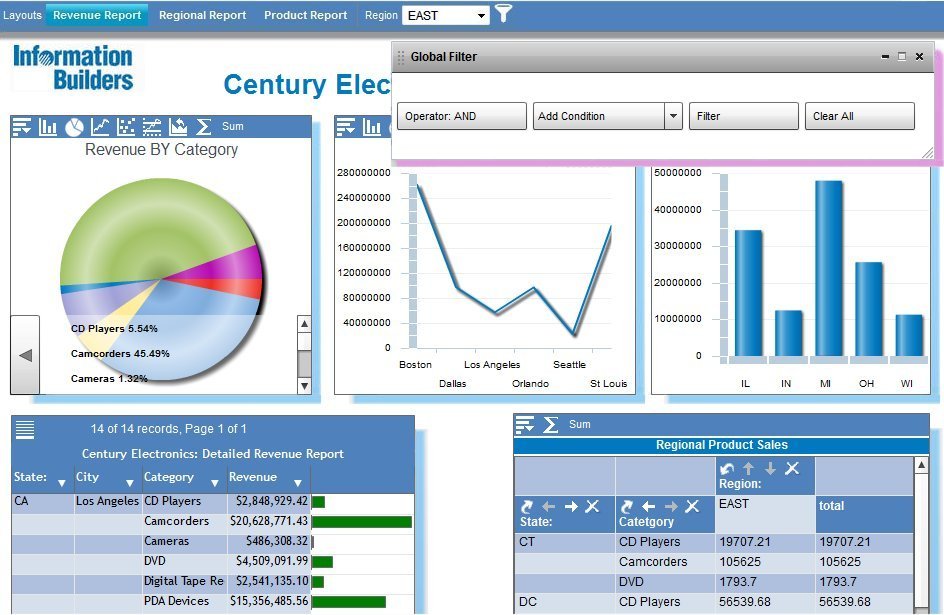
Task: Switch to Regional Report tab
Action: (202, 15)
